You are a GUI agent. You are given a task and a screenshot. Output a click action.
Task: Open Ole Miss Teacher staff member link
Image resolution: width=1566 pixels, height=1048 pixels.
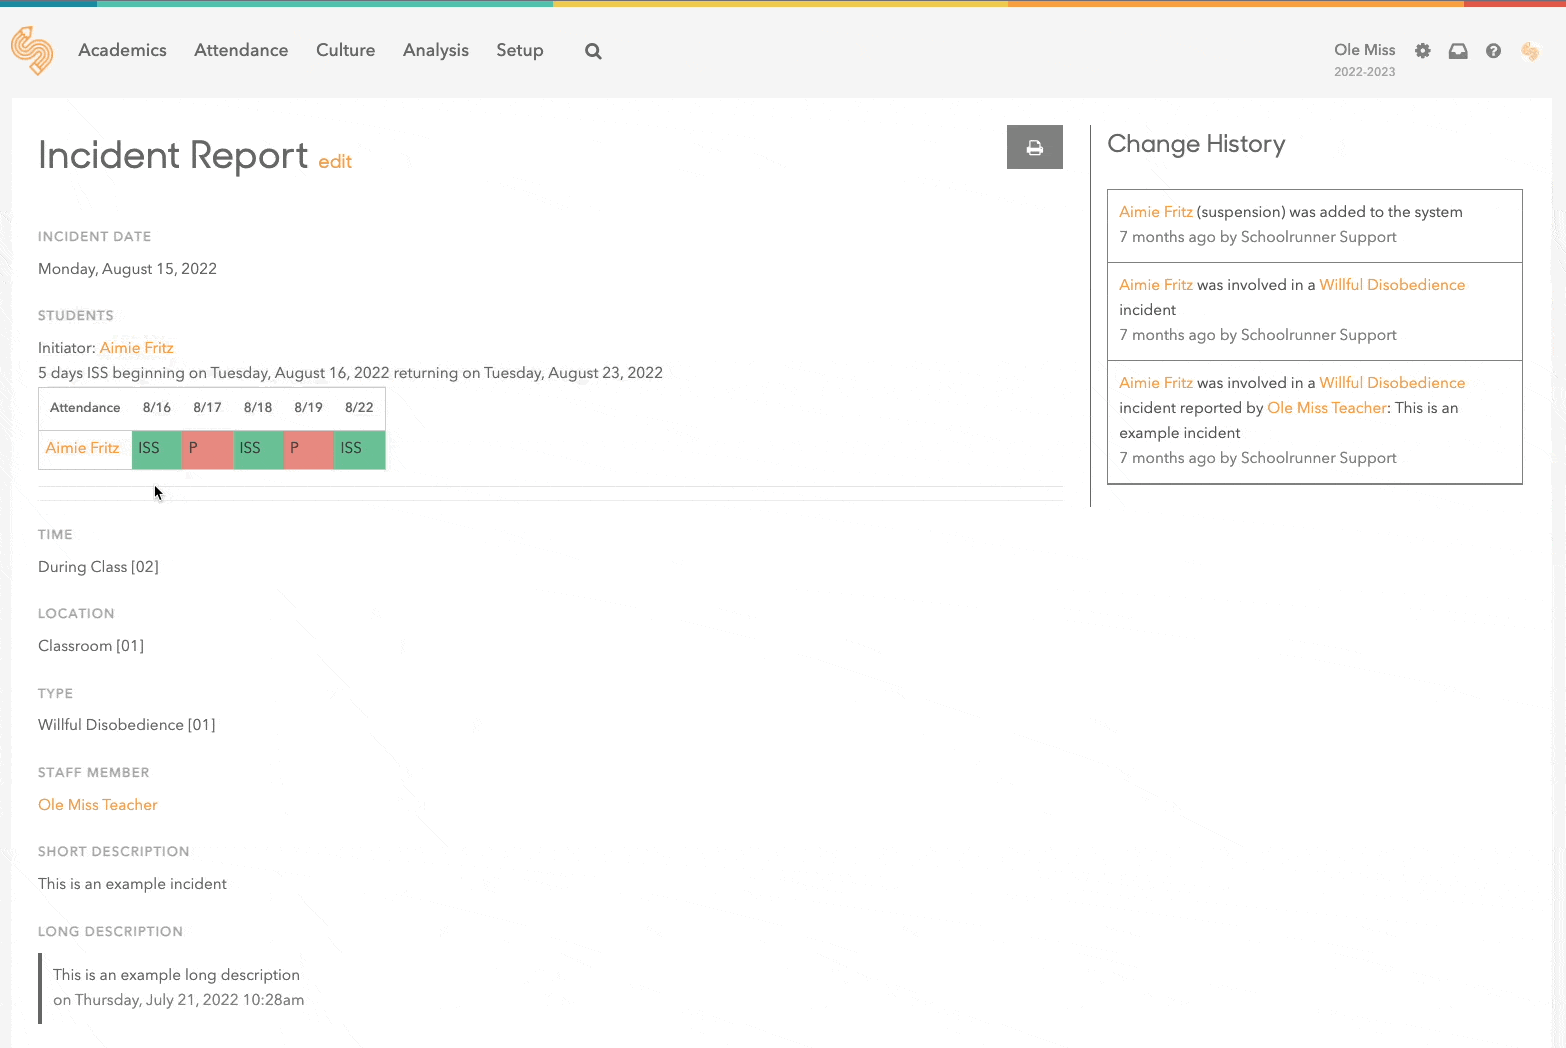click(x=98, y=805)
